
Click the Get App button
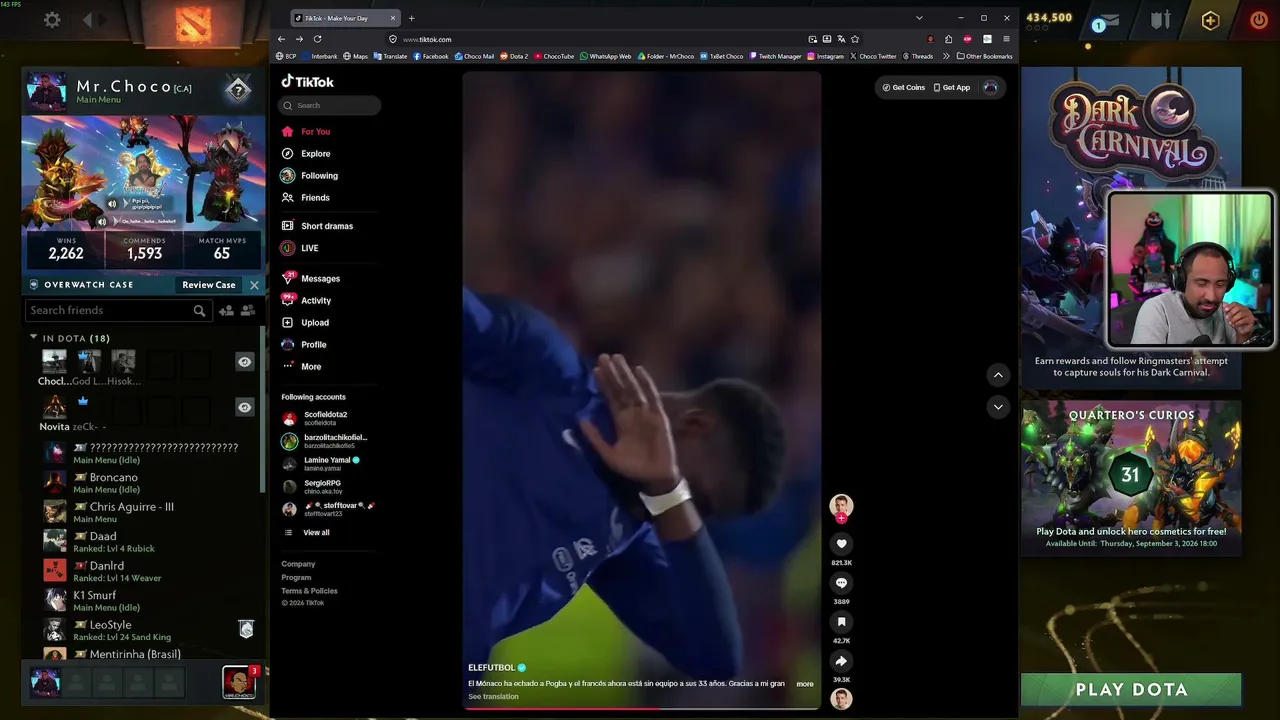click(x=952, y=88)
